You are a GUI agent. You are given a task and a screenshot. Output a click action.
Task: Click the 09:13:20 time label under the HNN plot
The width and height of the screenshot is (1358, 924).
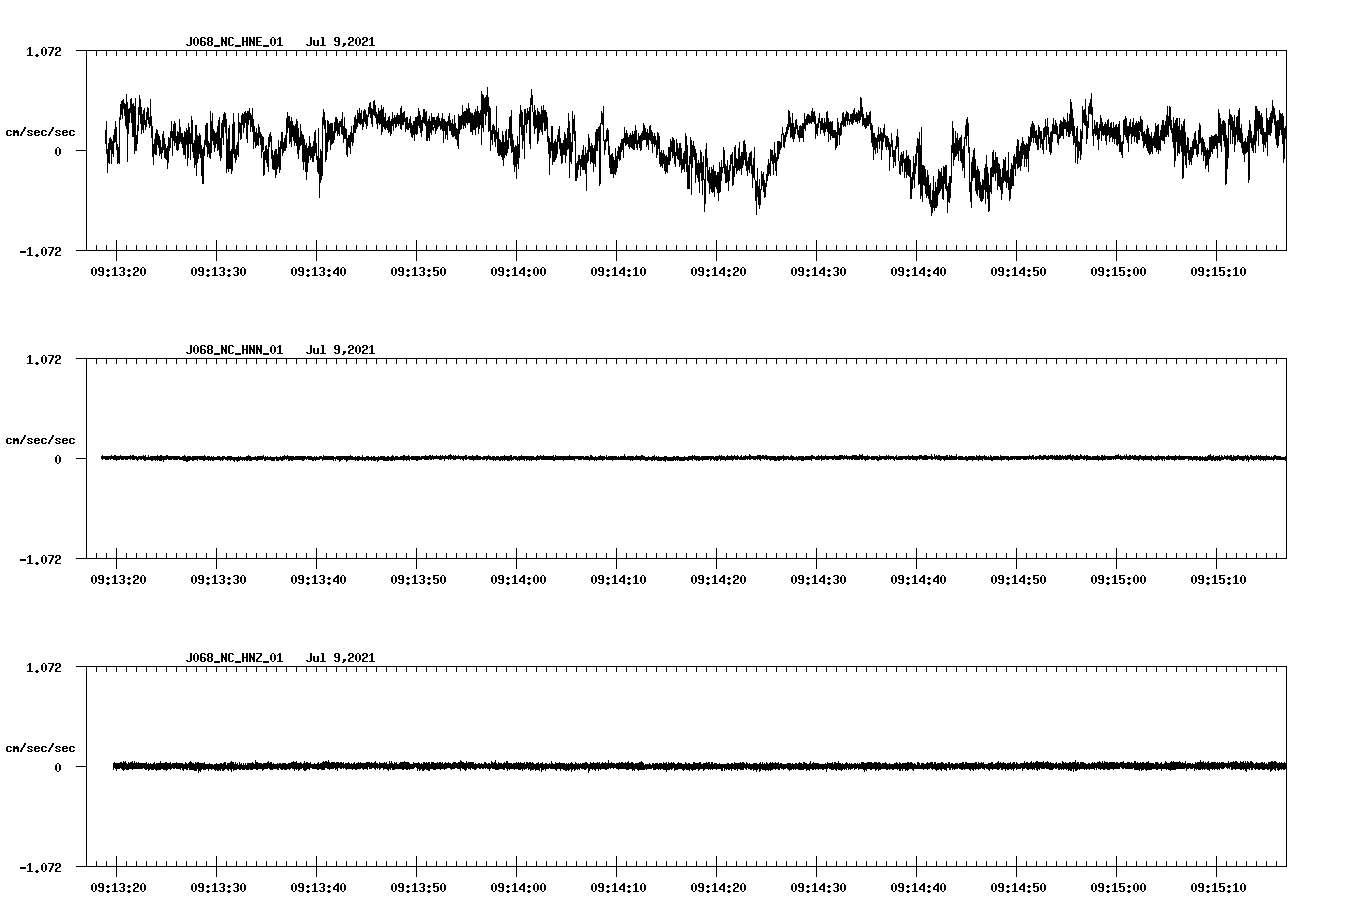pos(118,579)
